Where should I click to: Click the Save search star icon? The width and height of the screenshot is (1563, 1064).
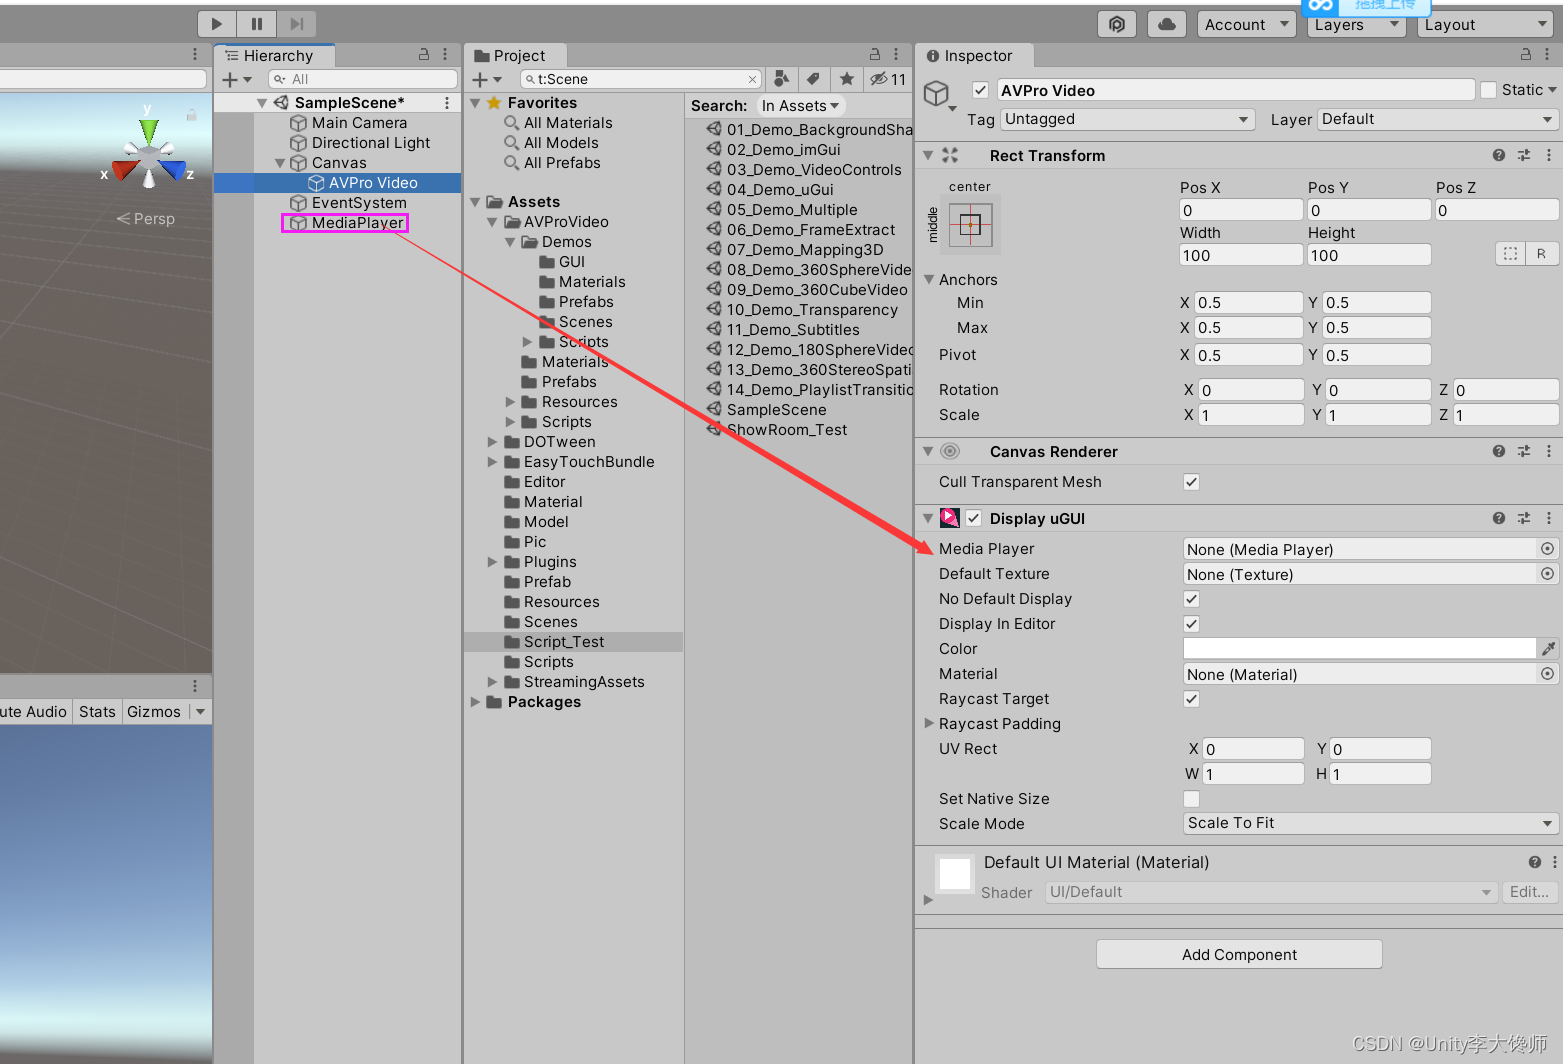point(847,79)
